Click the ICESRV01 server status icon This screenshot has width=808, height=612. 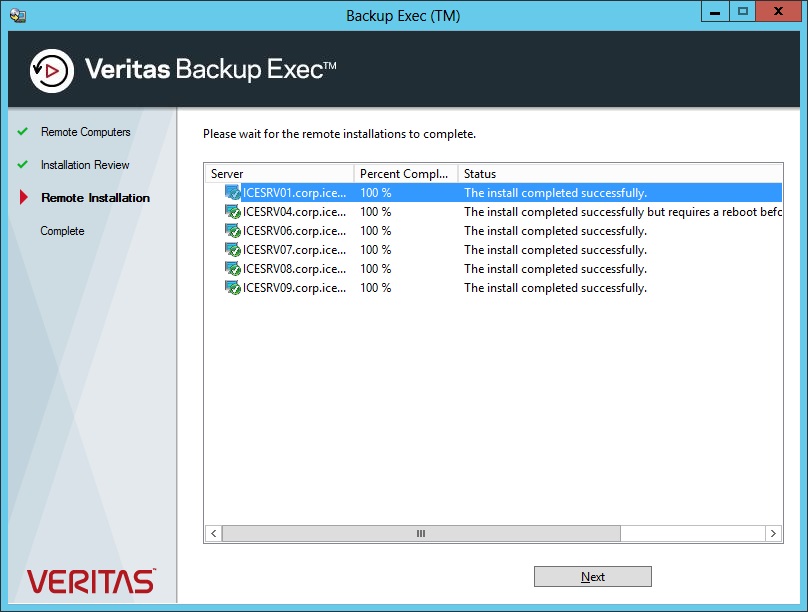[x=233, y=193]
